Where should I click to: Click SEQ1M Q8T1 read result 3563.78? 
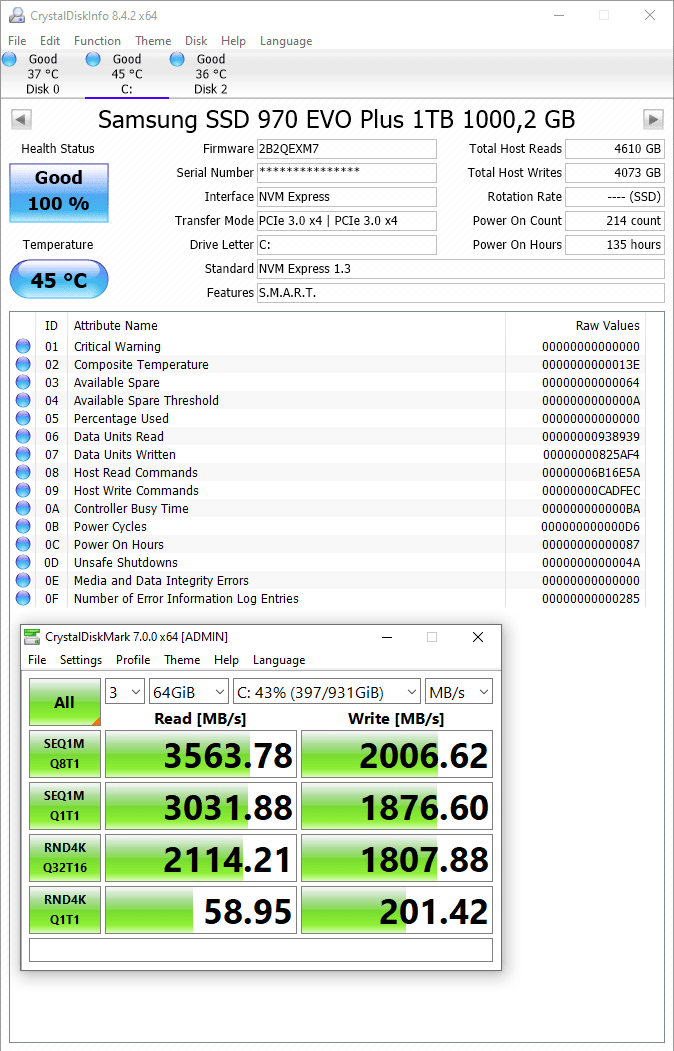tap(201, 754)
